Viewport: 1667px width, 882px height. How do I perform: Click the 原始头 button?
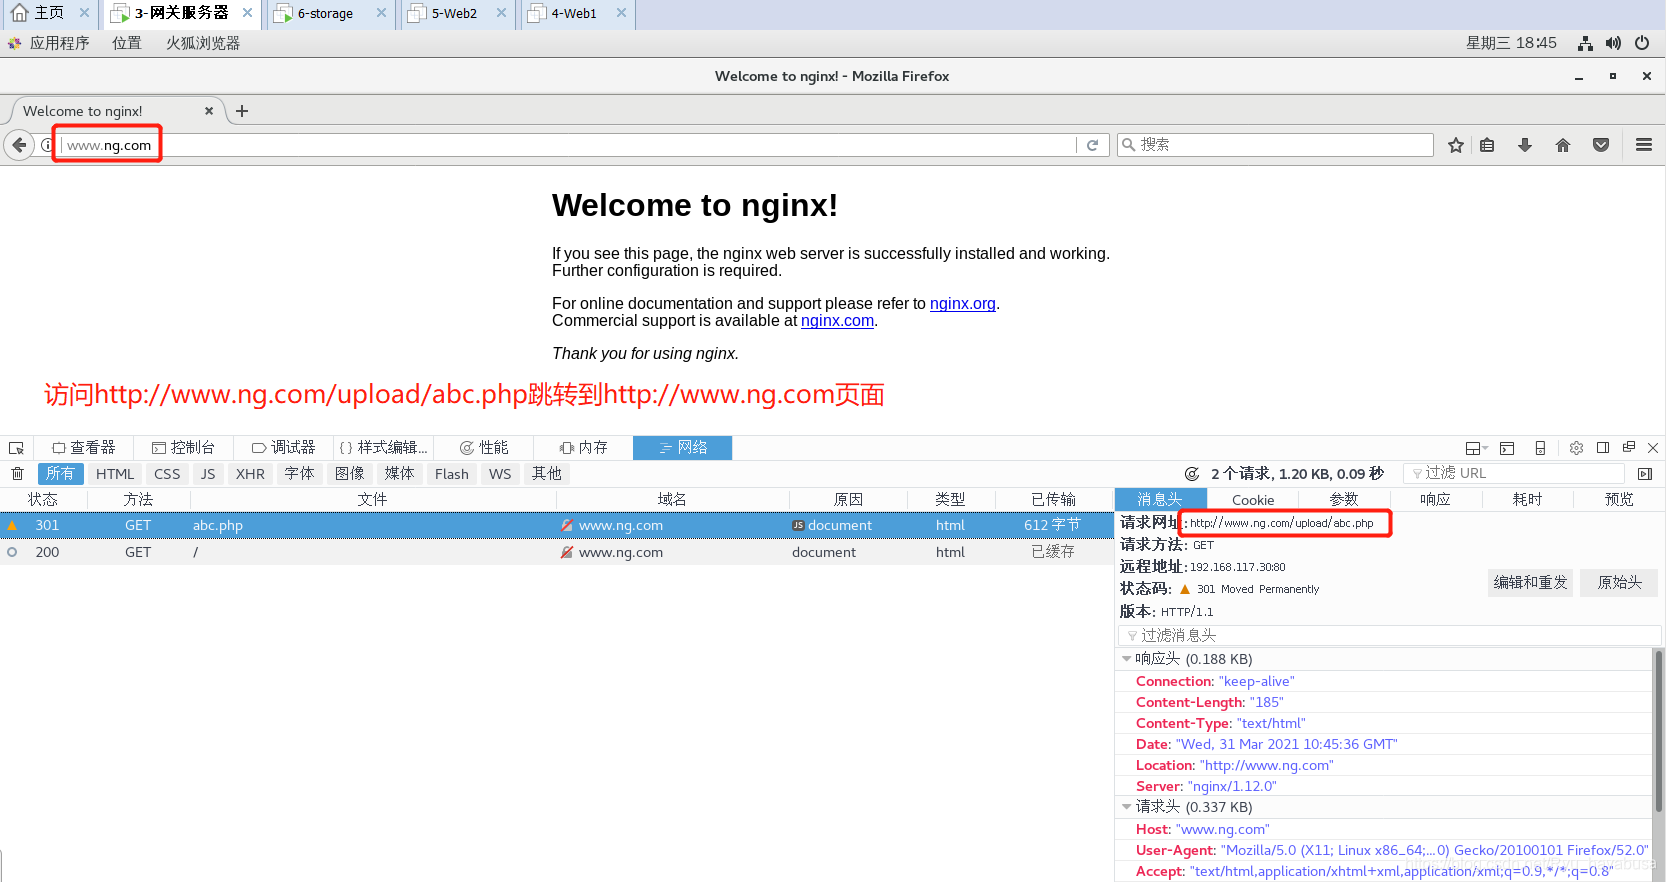[1619, 583]
